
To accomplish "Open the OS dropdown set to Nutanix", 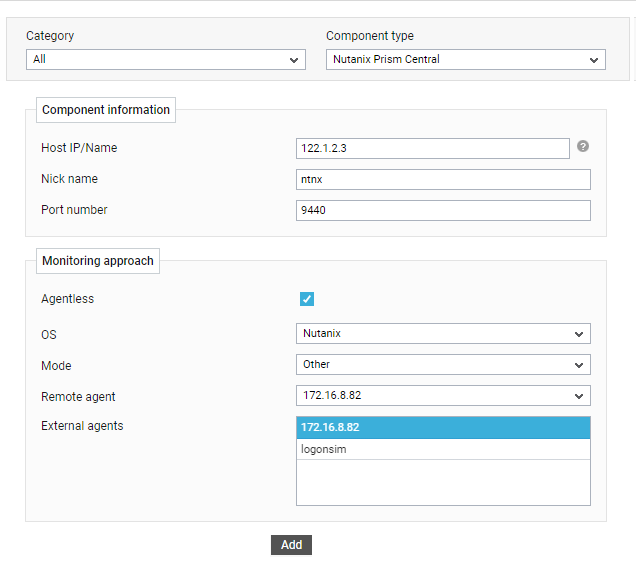I will [443, 333].
